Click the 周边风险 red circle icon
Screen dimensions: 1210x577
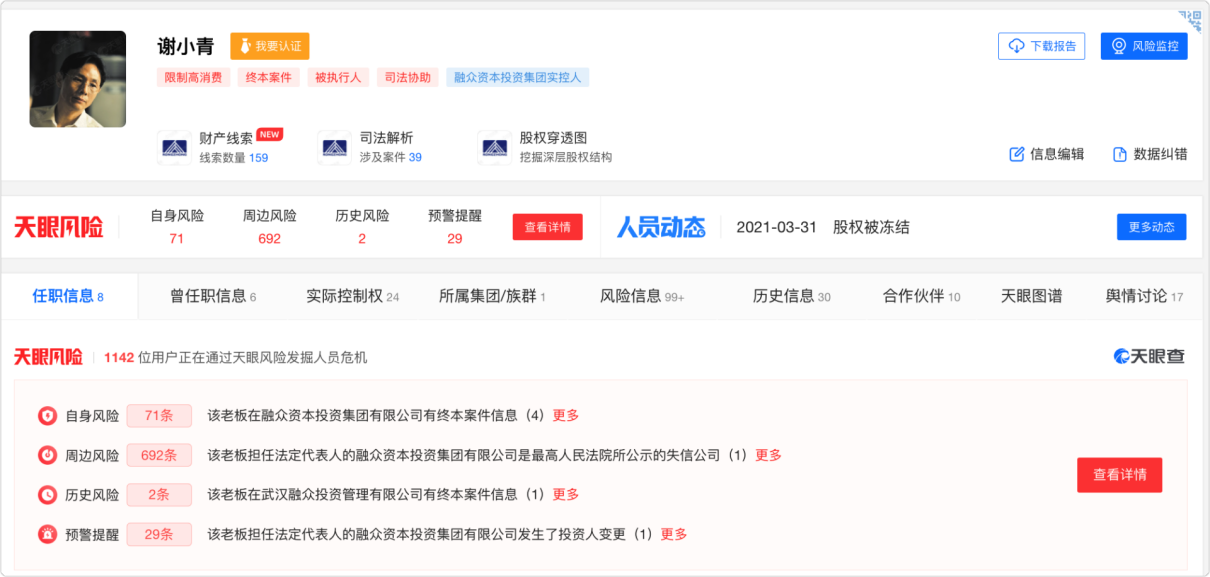click(x=47, y=455)
